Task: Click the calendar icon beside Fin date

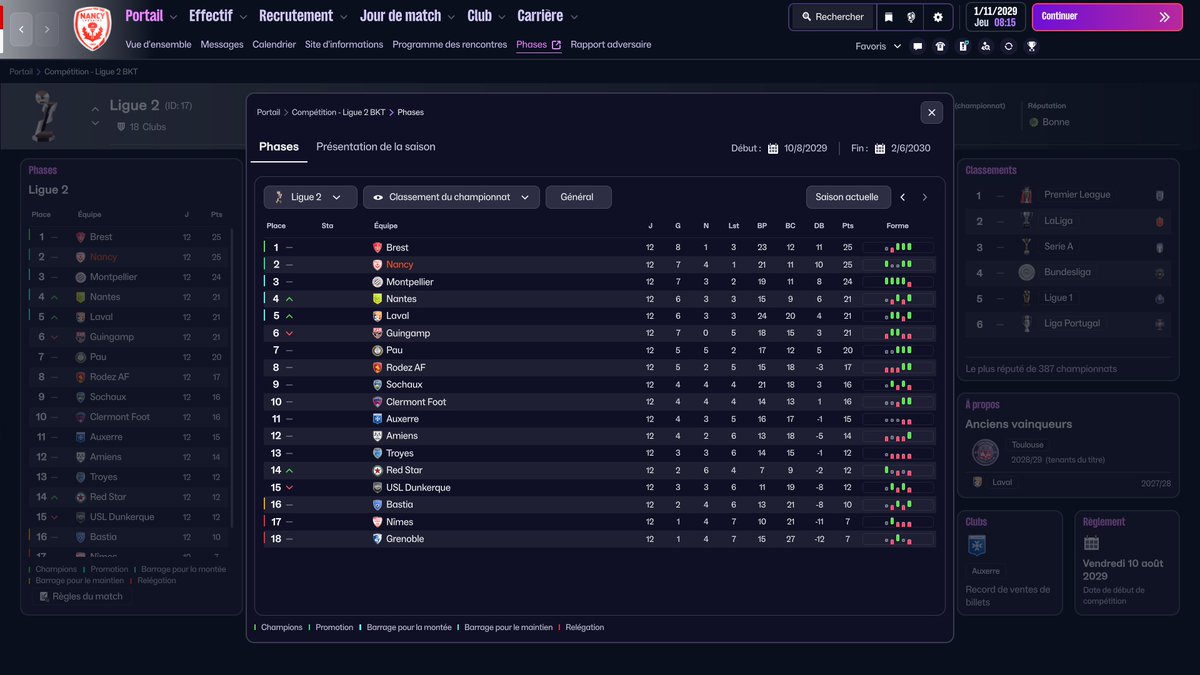Action: click(880, 148)
